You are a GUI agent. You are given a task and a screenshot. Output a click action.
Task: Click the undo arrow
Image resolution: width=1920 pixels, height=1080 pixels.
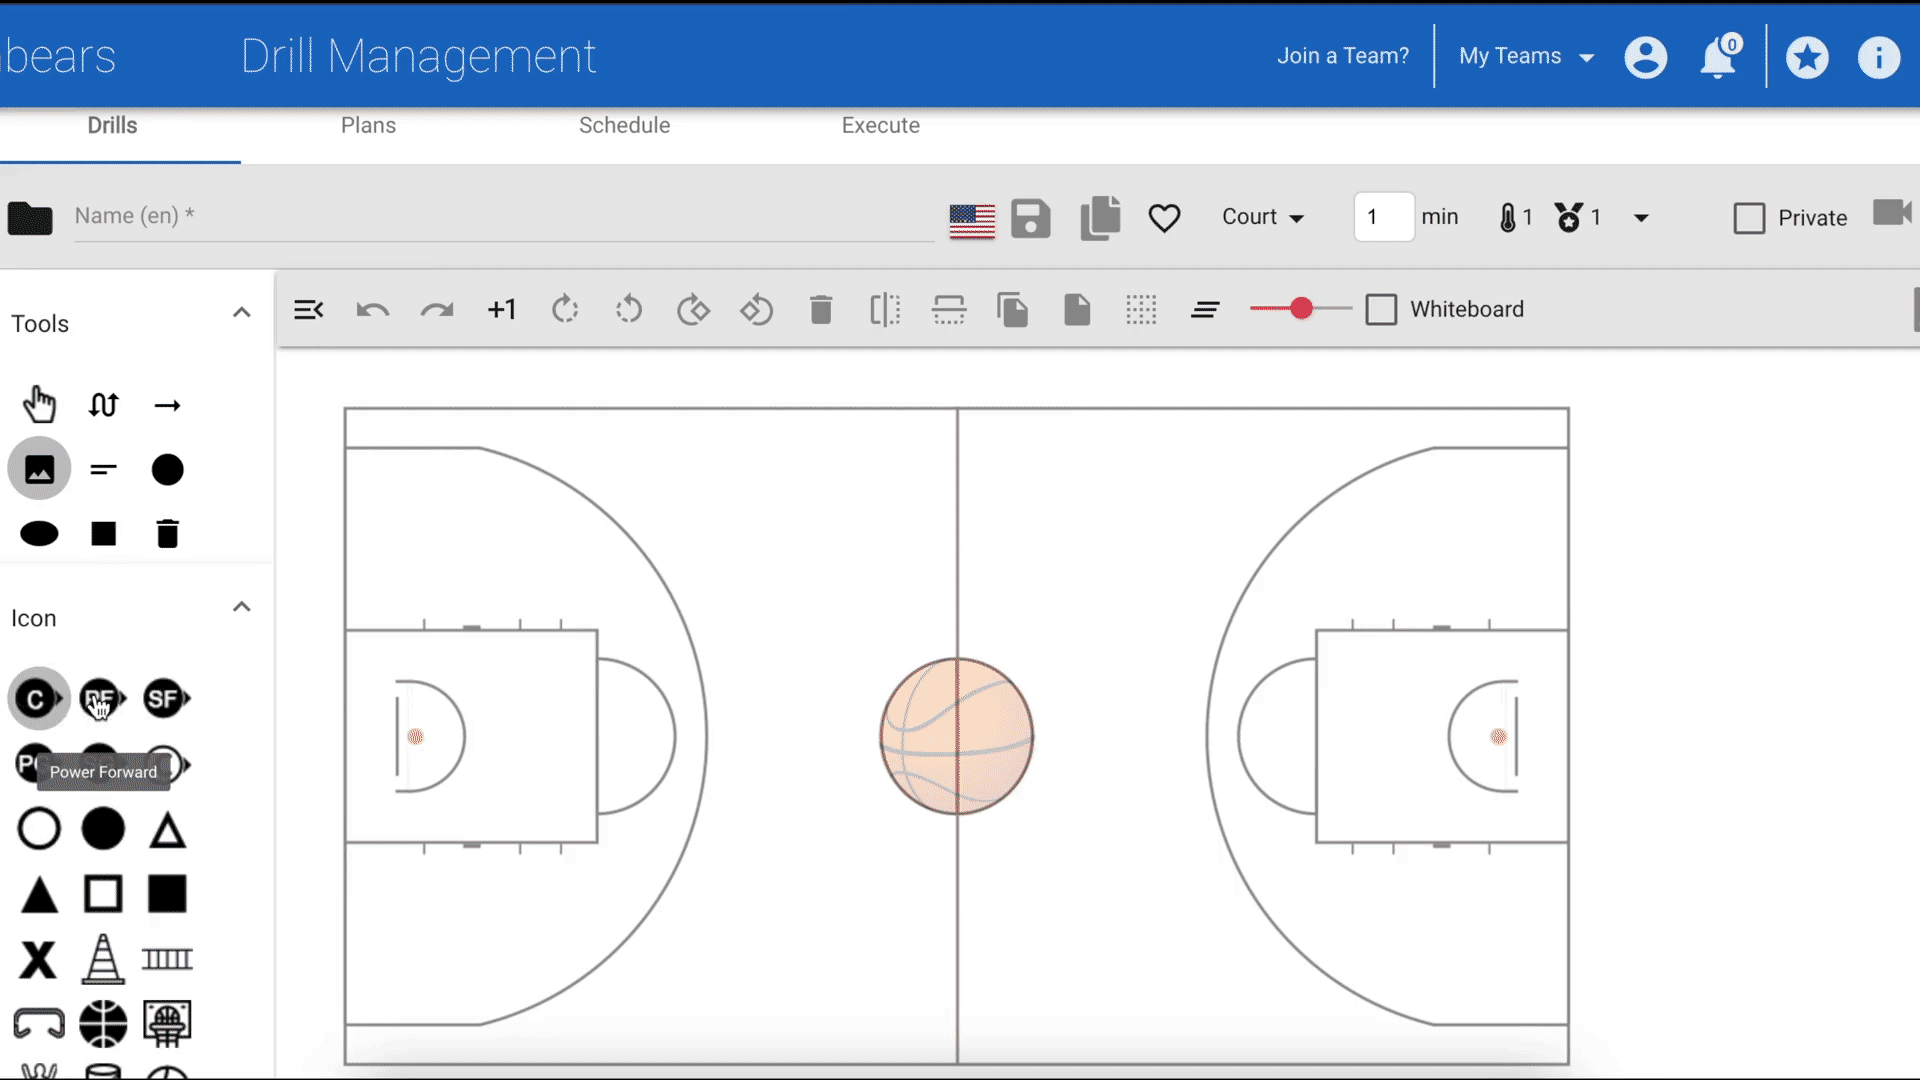(372, 310)
